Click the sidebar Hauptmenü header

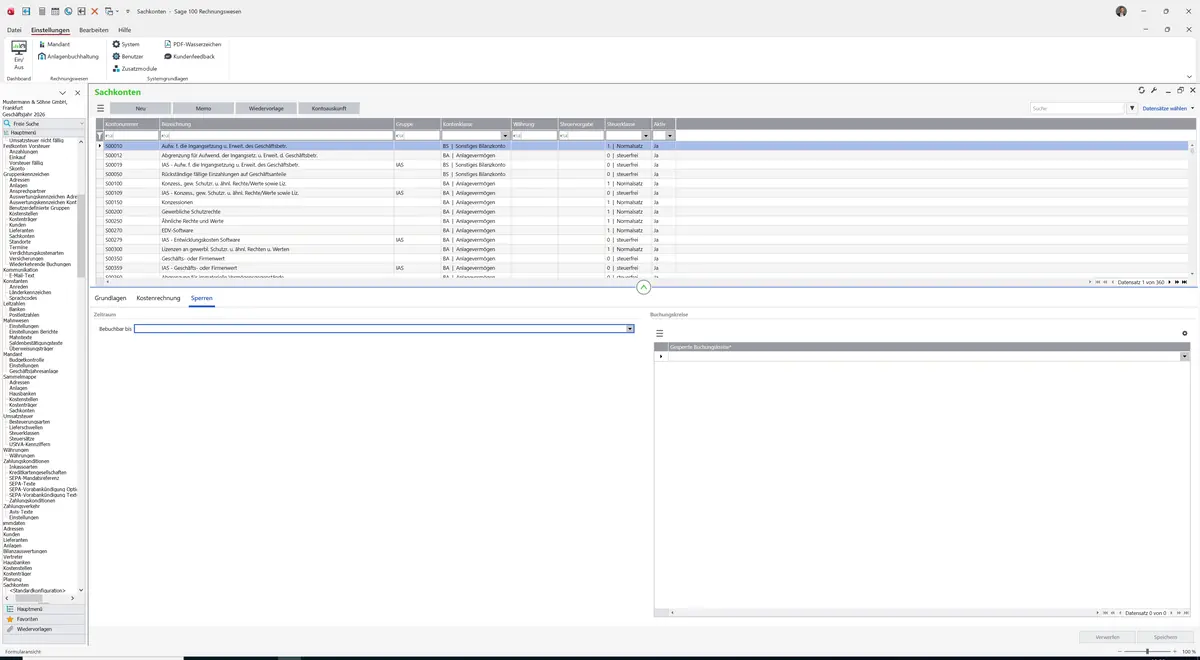tap(43, 132)
